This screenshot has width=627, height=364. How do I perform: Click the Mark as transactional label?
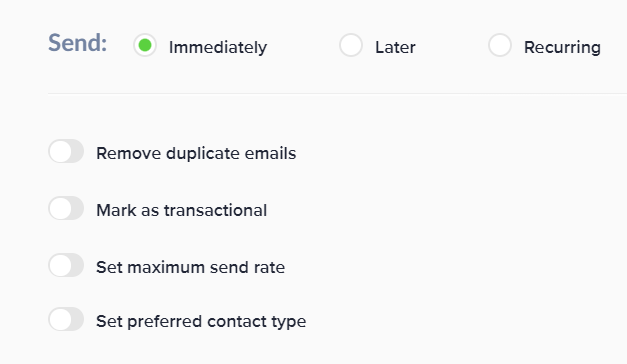pos(182,210)
